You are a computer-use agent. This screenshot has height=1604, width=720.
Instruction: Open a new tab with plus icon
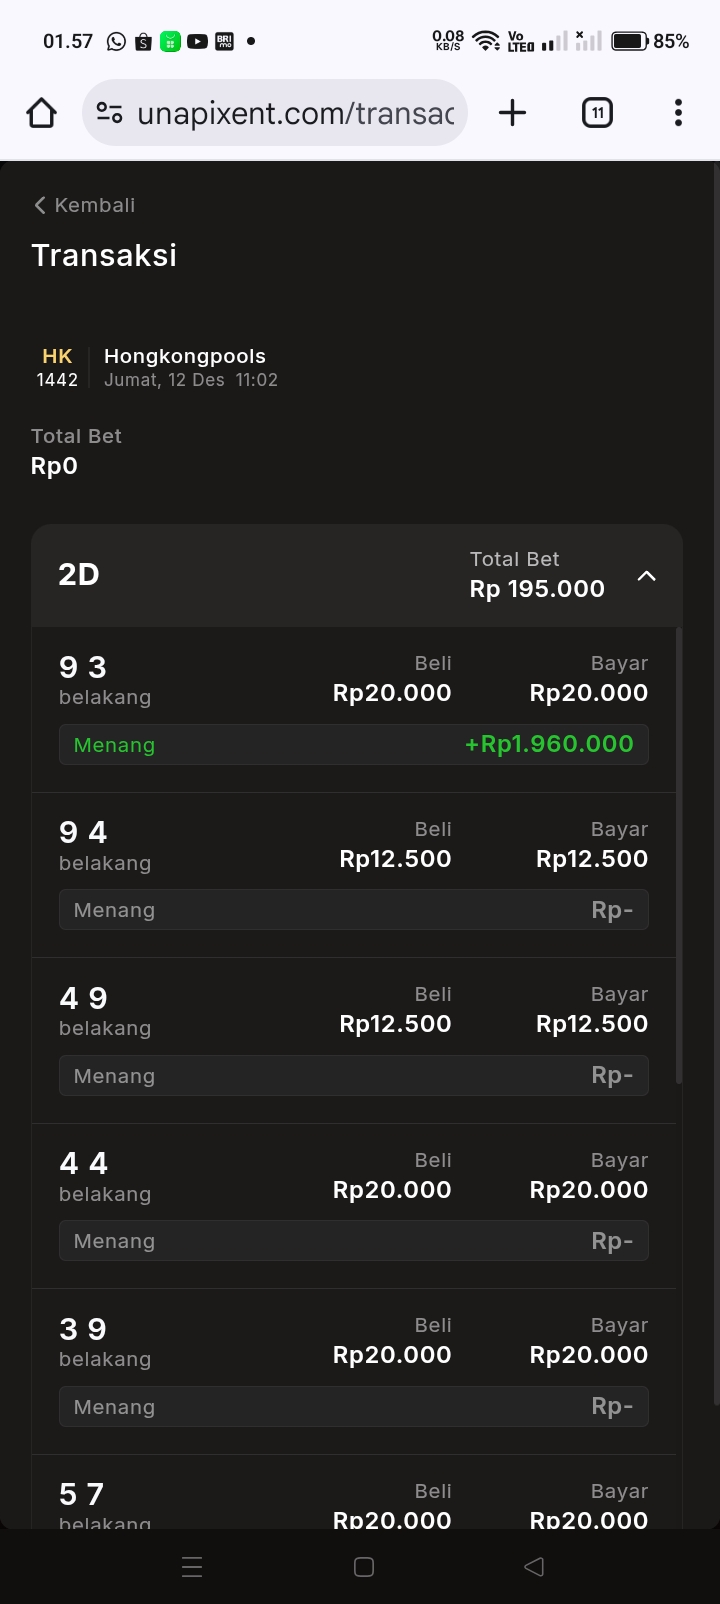(x=512, y=113)
